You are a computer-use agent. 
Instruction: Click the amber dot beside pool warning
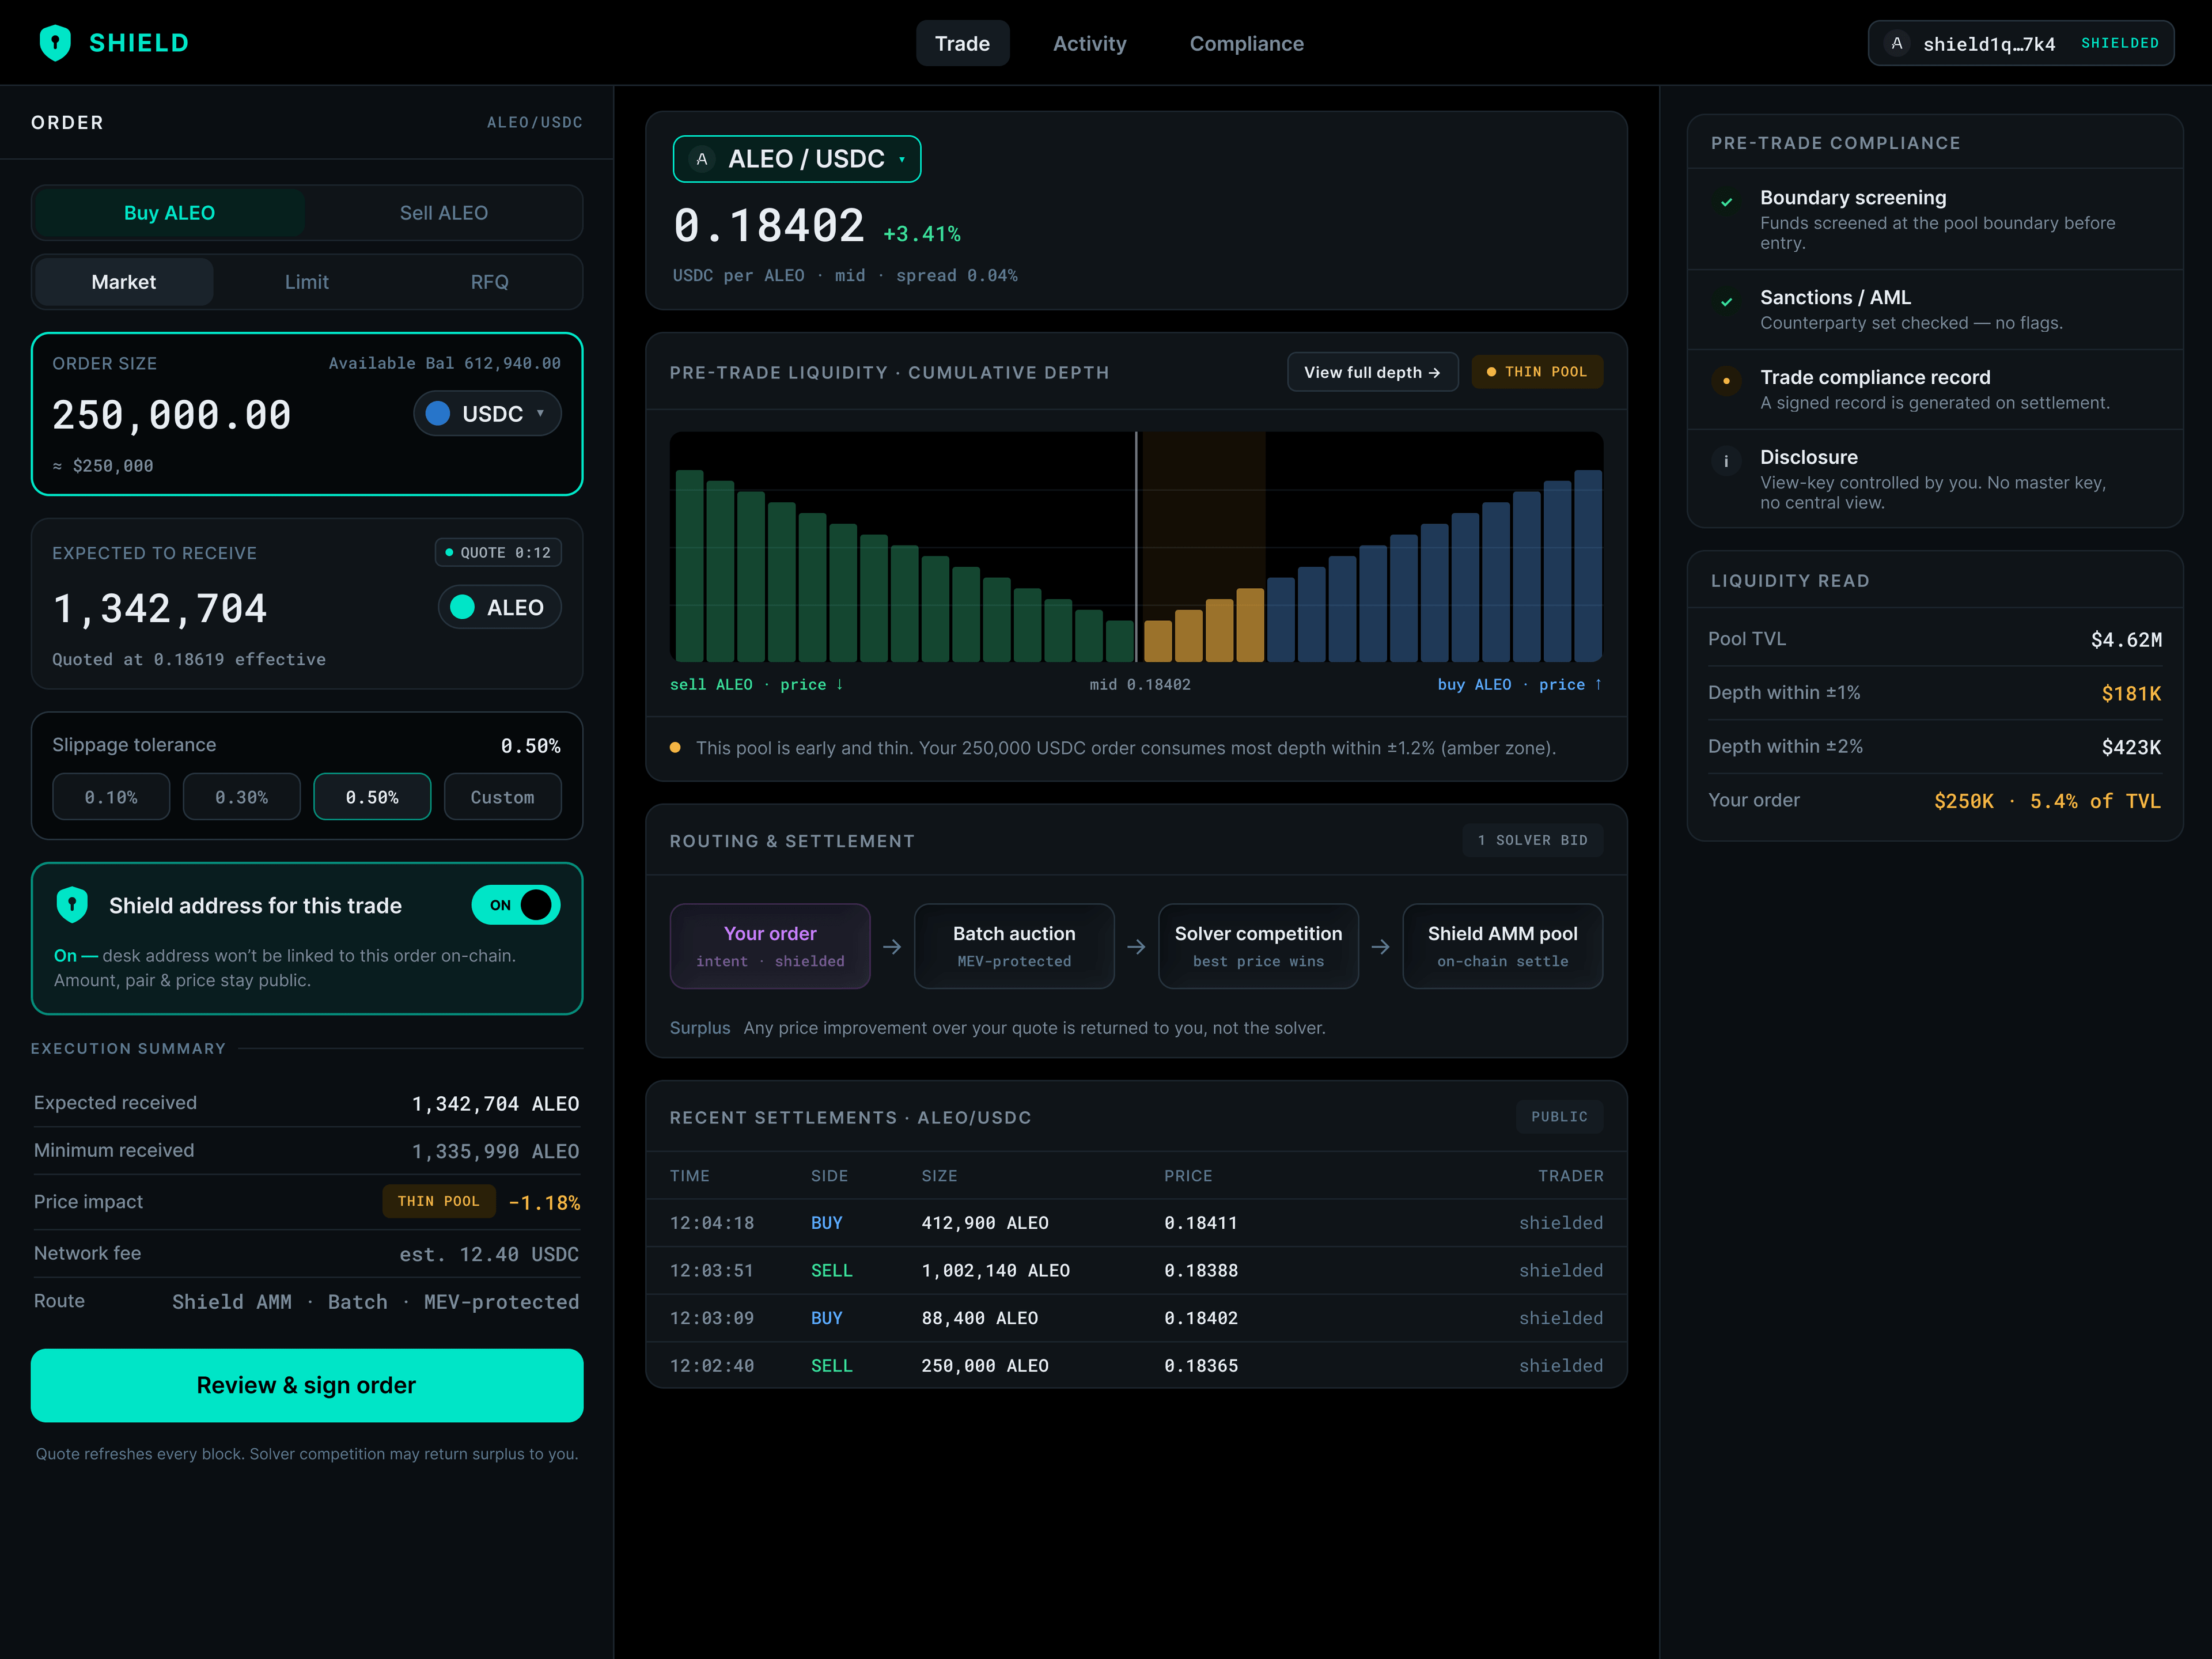pyautogui.click(x=675, y=748)
